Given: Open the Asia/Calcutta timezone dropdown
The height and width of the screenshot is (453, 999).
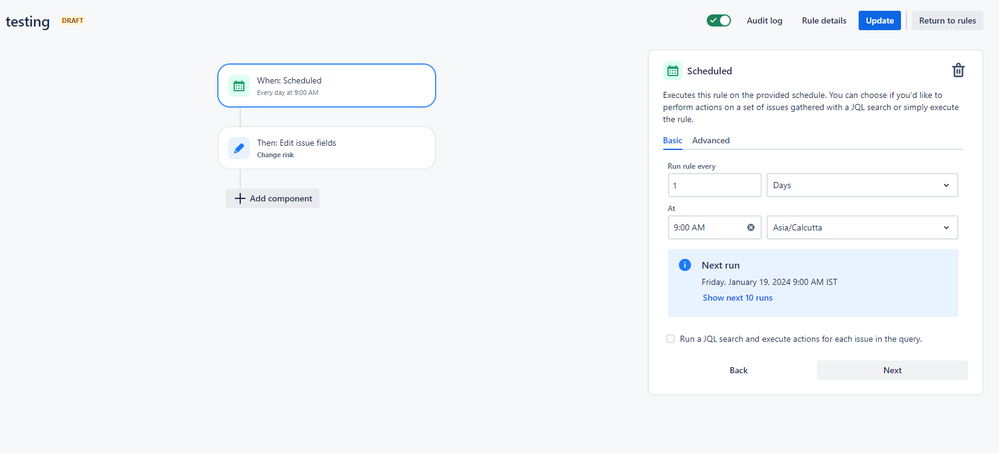Looking at the screenshot, I should (x=862, y=227).
